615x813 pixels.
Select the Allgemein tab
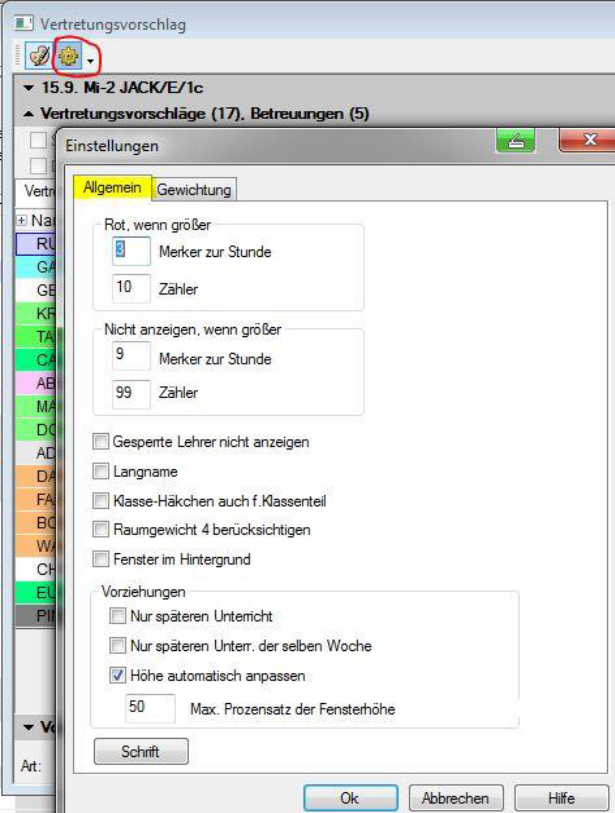click(112, 188)
